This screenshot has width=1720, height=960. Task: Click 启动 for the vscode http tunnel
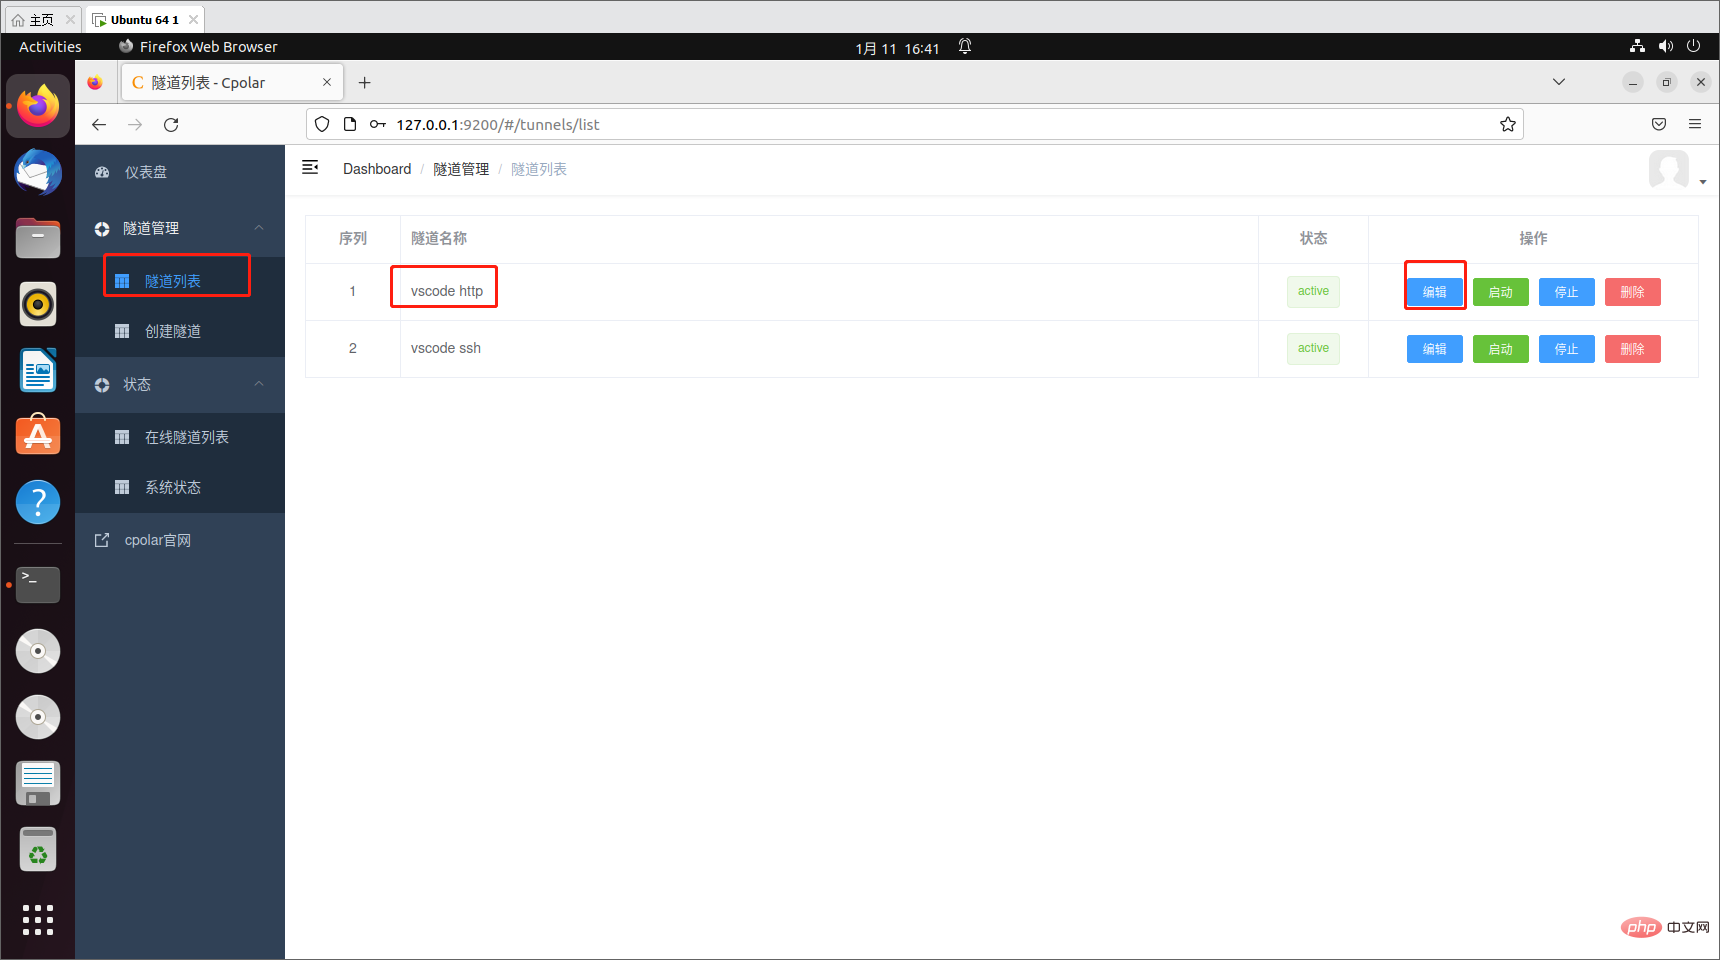pyautogui.click(x=1500, y=292)
